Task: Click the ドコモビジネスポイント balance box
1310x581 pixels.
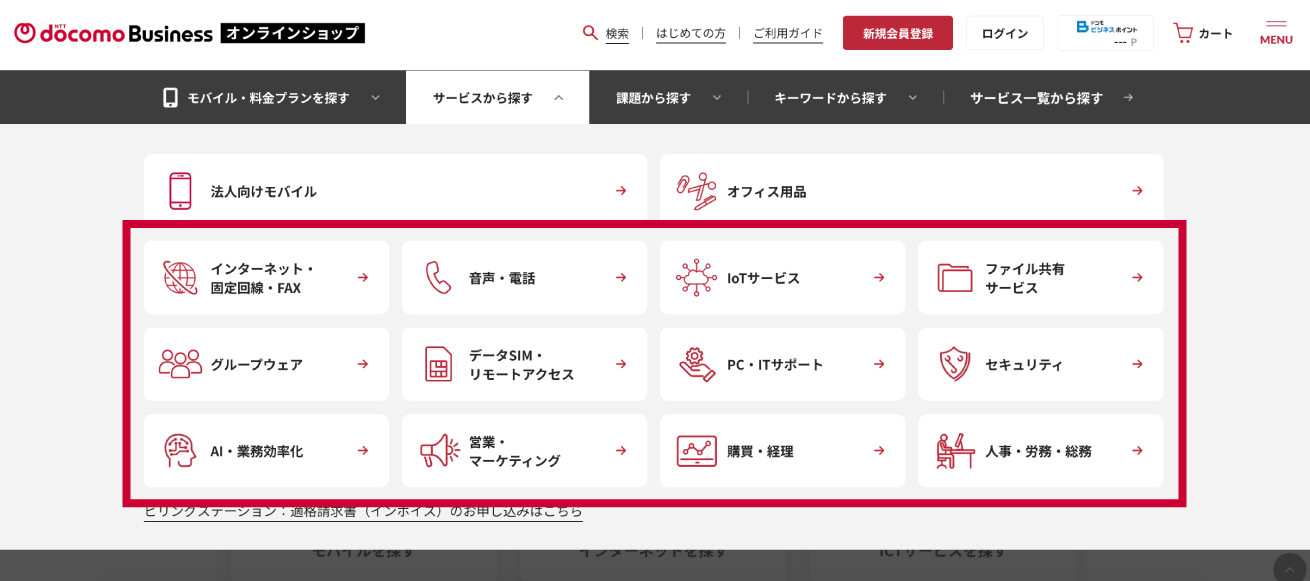Action: click(1105, 33)
